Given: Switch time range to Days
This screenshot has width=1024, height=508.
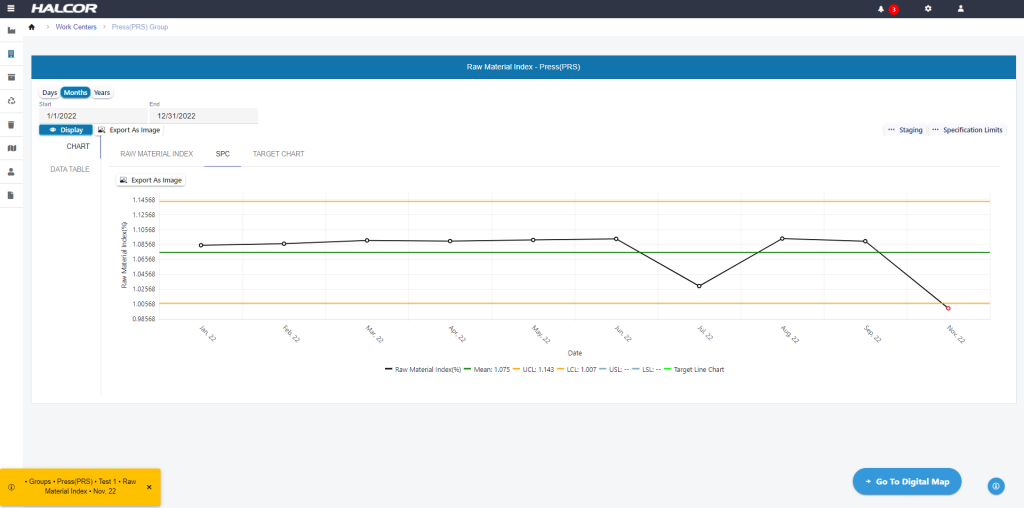Looking at the screenshot, I should pyautogui.click(x=49, y=92).
